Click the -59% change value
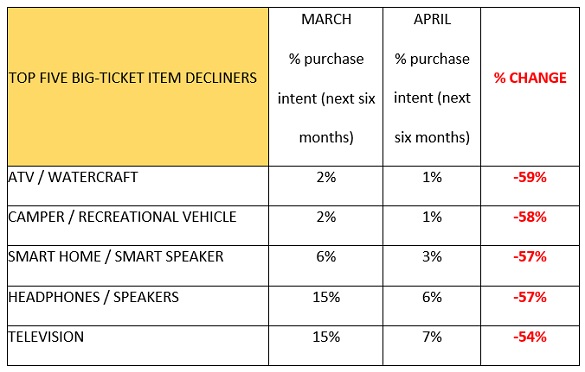 pos(530,177)
